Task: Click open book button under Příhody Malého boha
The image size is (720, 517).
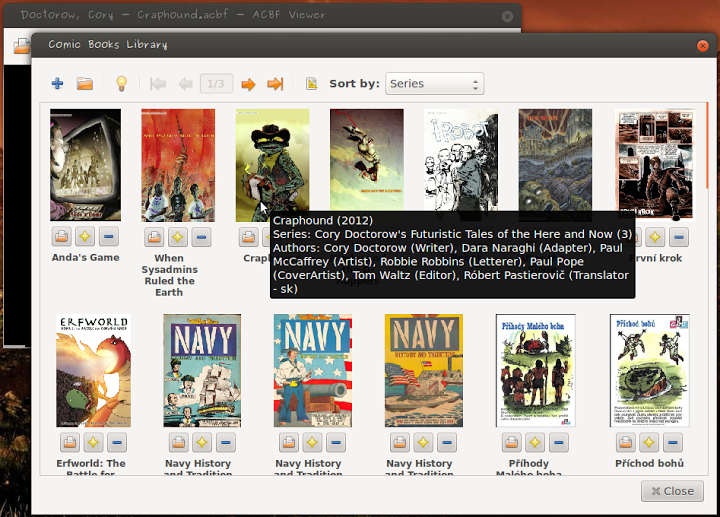Action: [512, 443]
